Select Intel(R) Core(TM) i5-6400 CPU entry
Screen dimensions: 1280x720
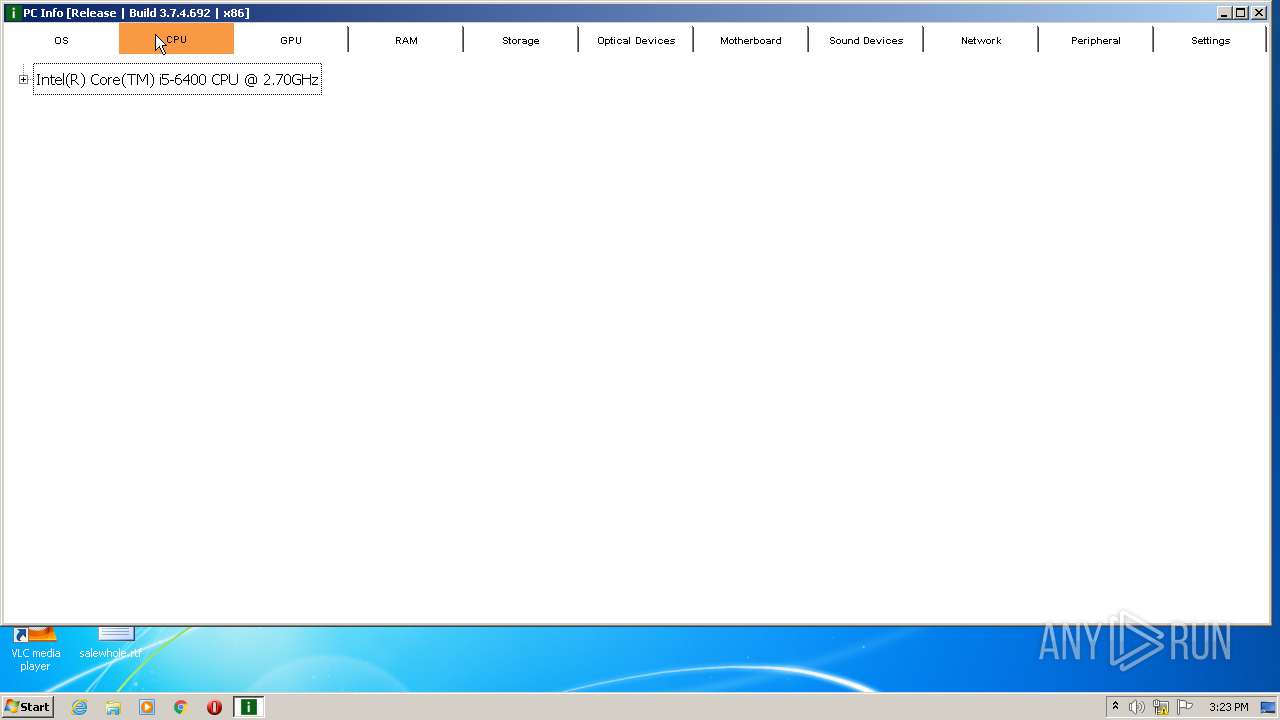pyautogui.click(x=177, y=79)
